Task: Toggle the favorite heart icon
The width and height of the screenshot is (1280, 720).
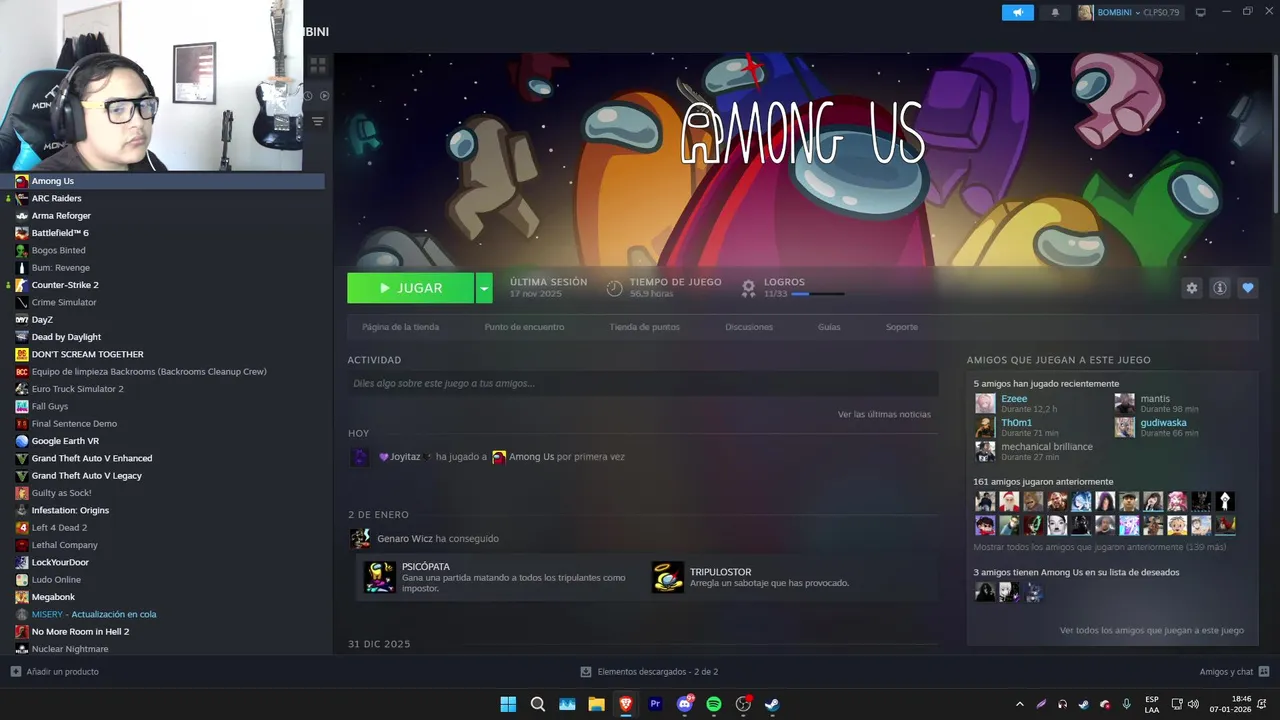Action: pyautogui.click(x=1247, y=288)
